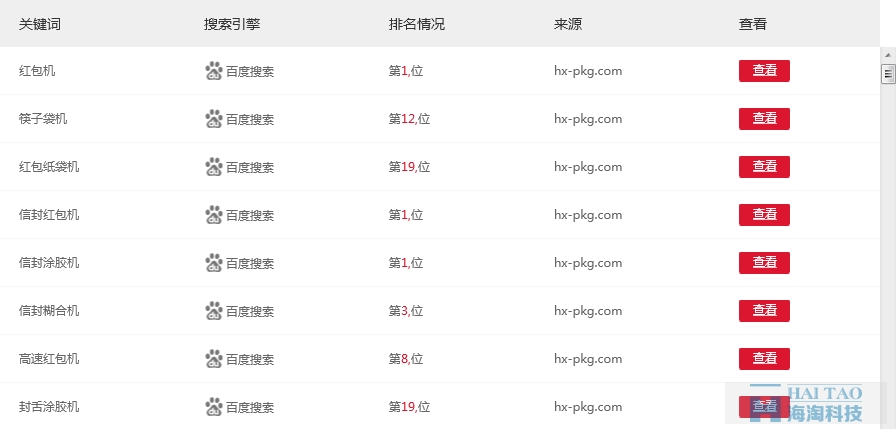Click the Baidu icon in 封舌涂胶机 row
The height and width of the screenshot is (429, 896).
213,407
